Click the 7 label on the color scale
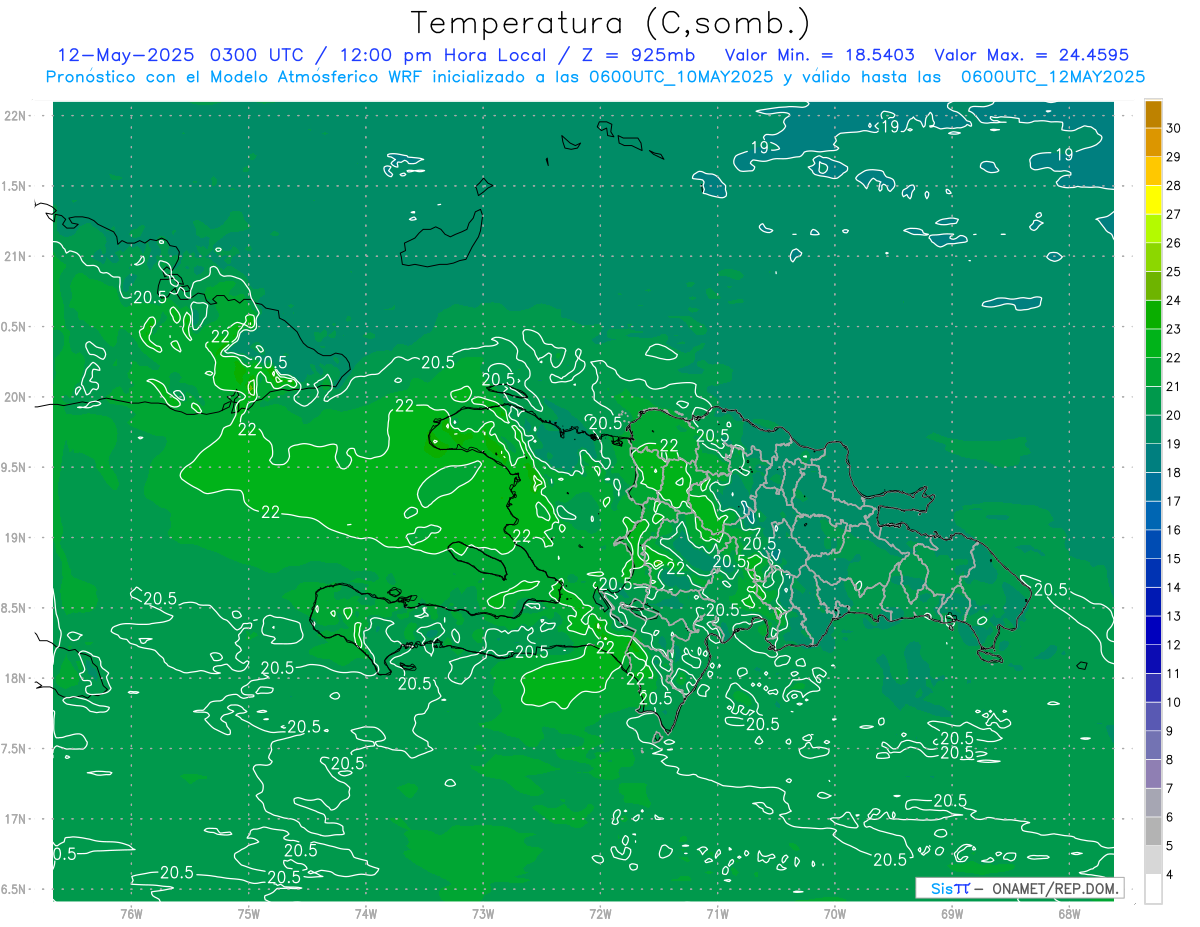This screenshot has width=1200, height=927. tap(1170, 788)
